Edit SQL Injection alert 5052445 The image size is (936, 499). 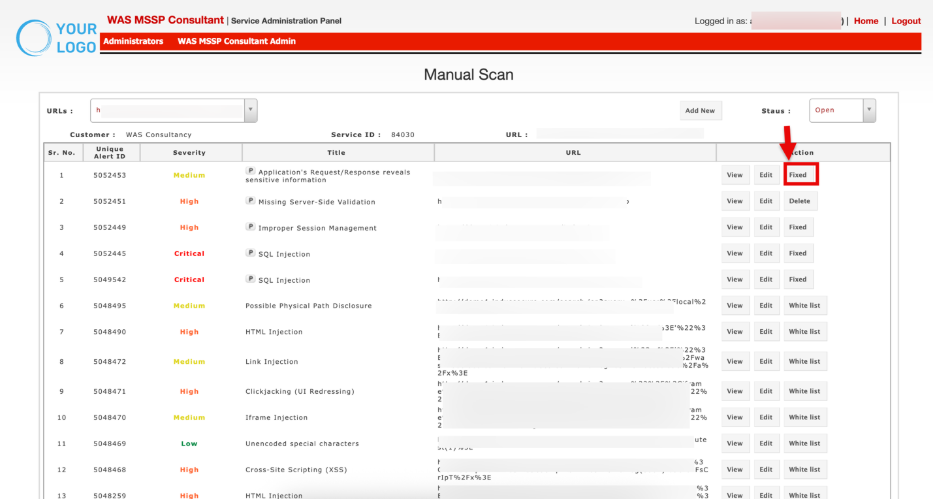click(766, 253)
